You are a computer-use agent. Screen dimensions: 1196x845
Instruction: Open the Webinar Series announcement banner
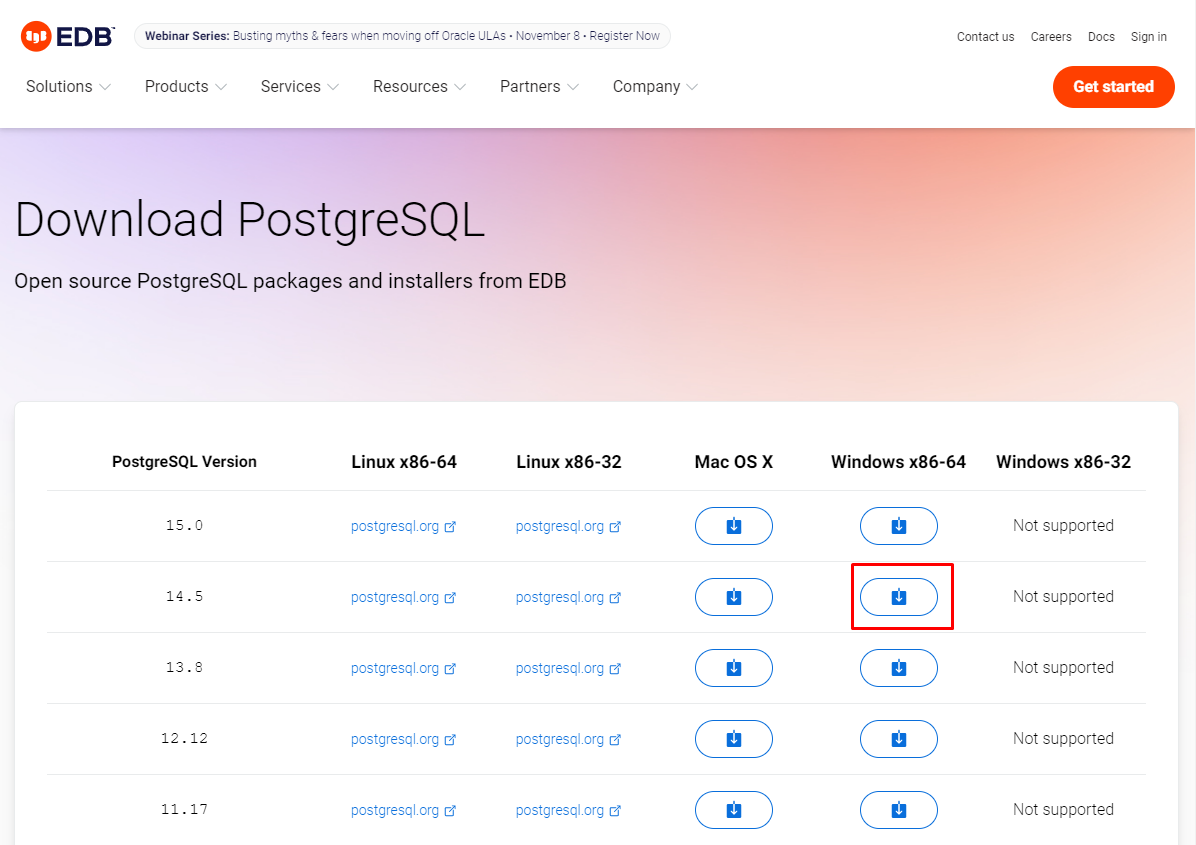402,36
